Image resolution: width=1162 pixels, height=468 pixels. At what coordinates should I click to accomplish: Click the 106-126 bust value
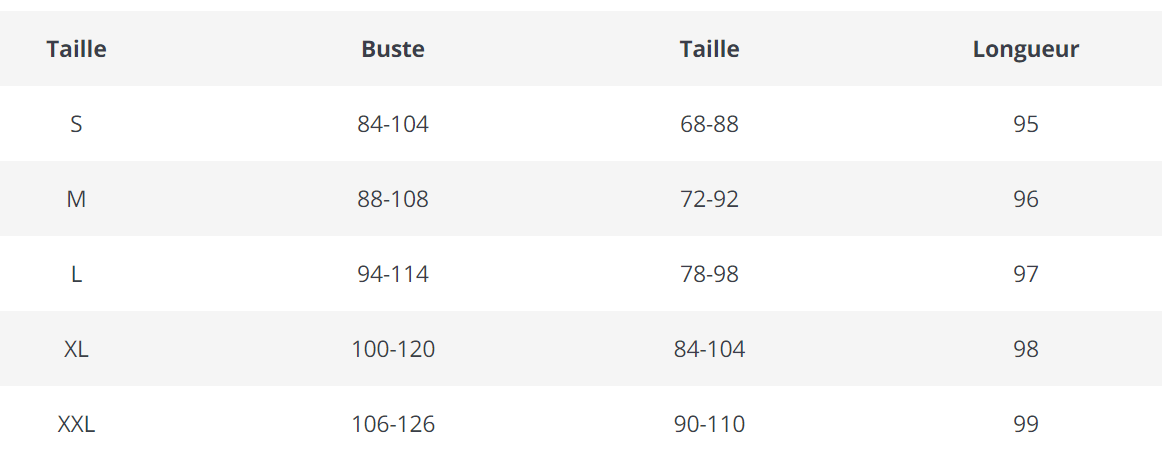point(393,424)
